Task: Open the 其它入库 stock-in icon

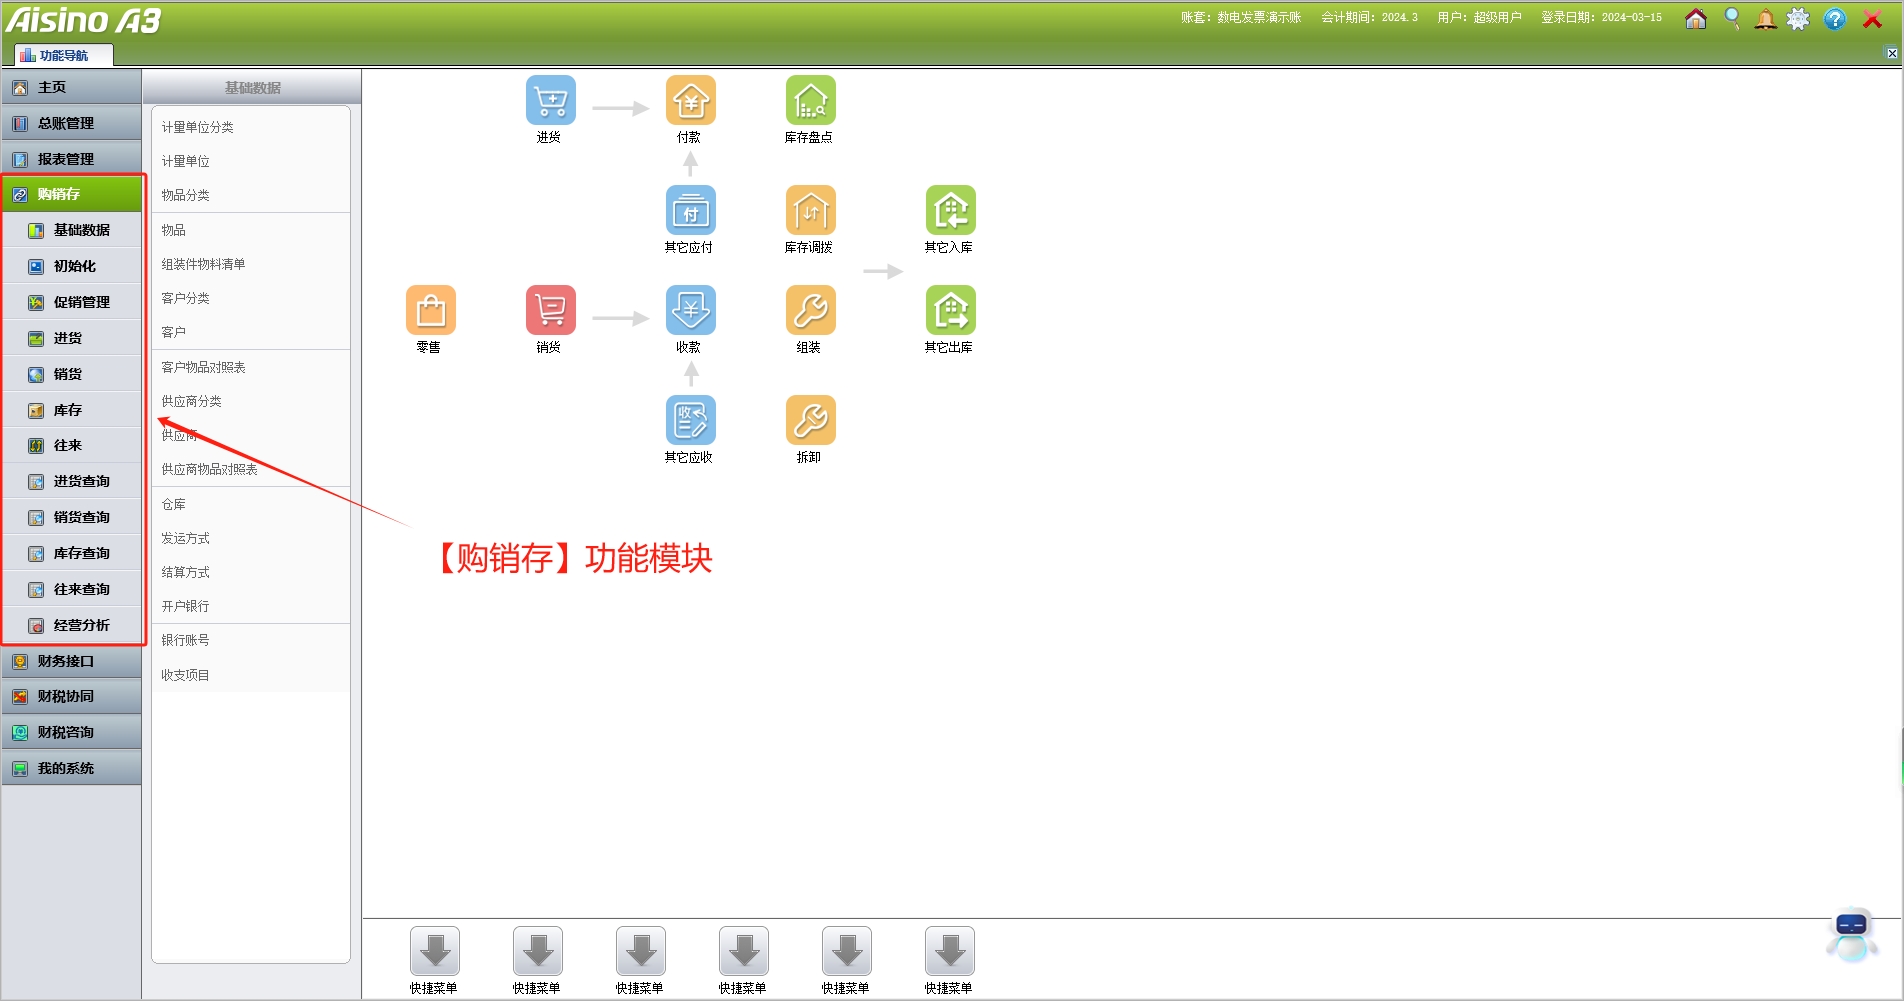Action: [950, 211]
